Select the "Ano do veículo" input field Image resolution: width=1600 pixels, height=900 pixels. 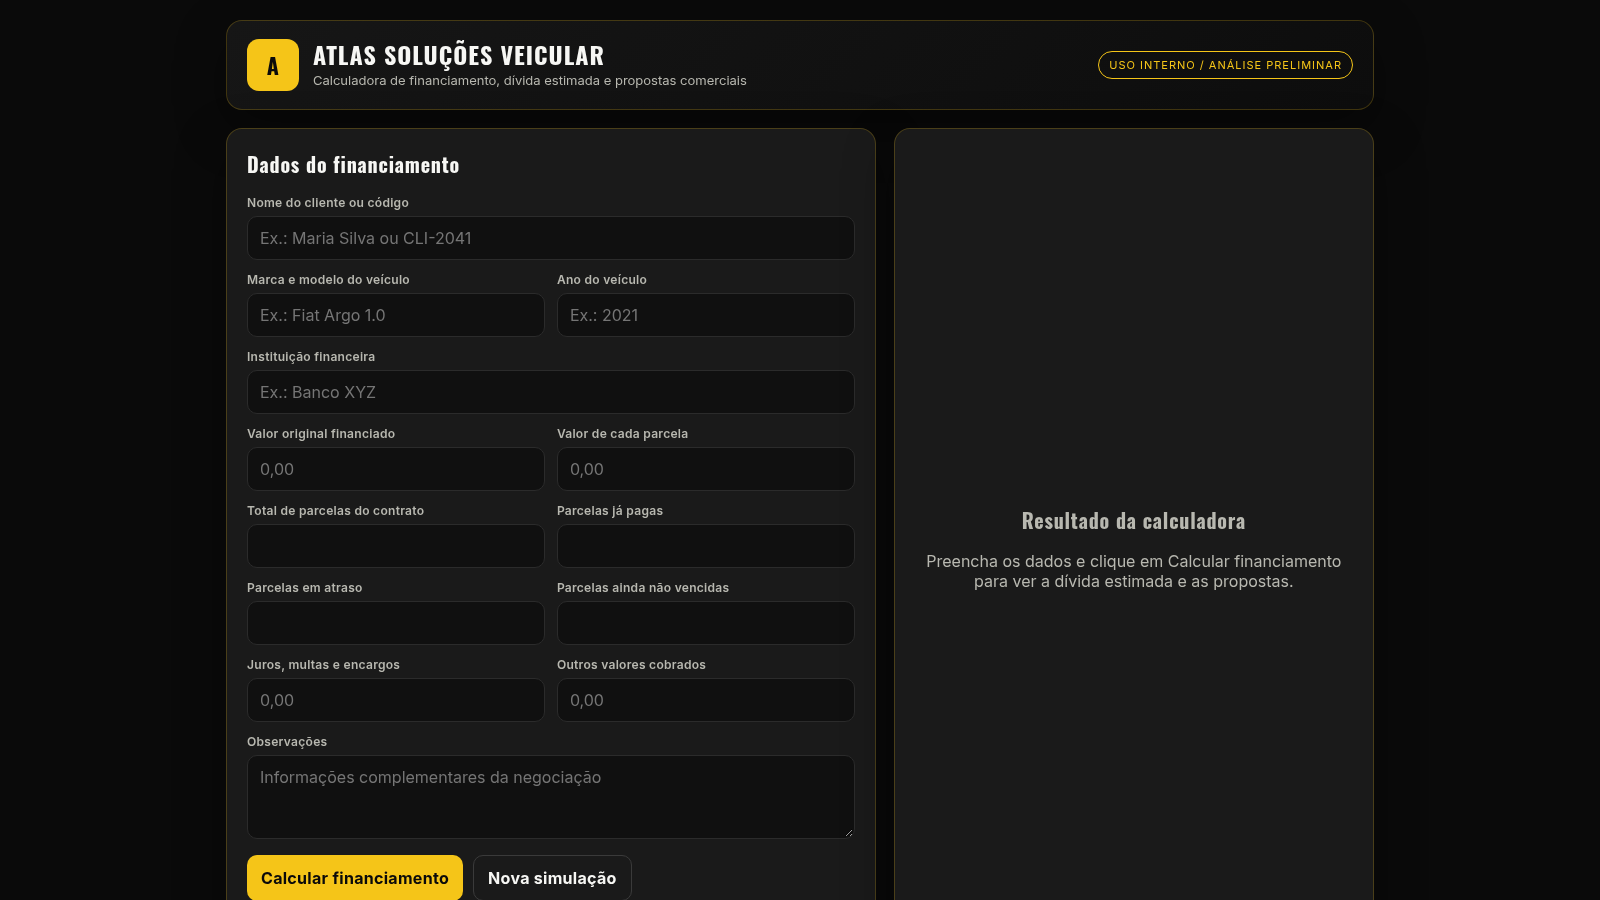point(706,315)
